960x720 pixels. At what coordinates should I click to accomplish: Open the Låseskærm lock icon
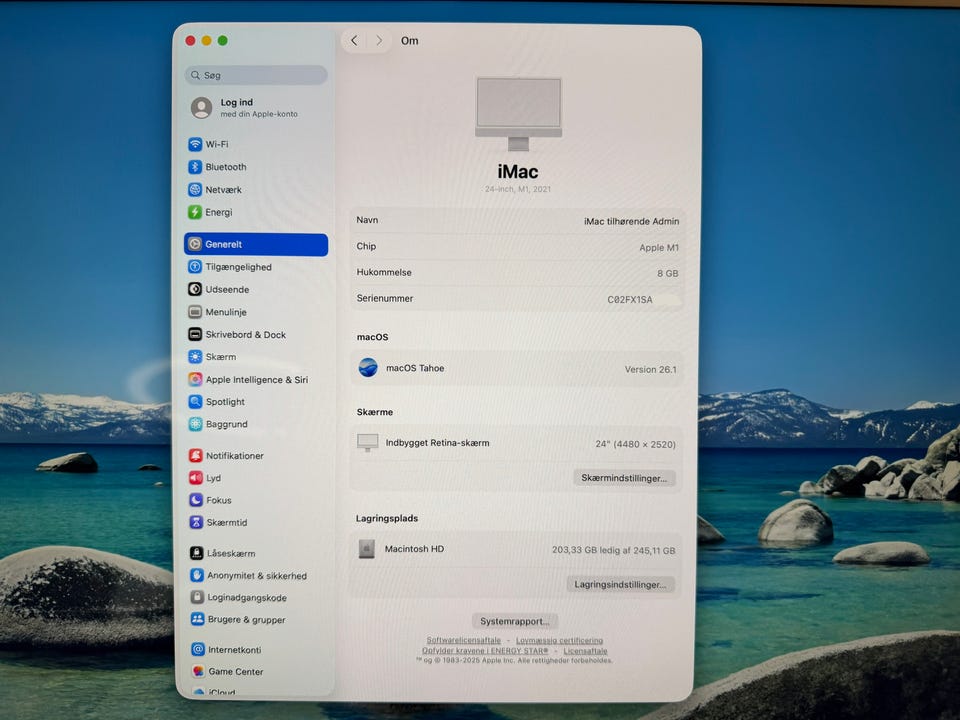click(197, 553)
